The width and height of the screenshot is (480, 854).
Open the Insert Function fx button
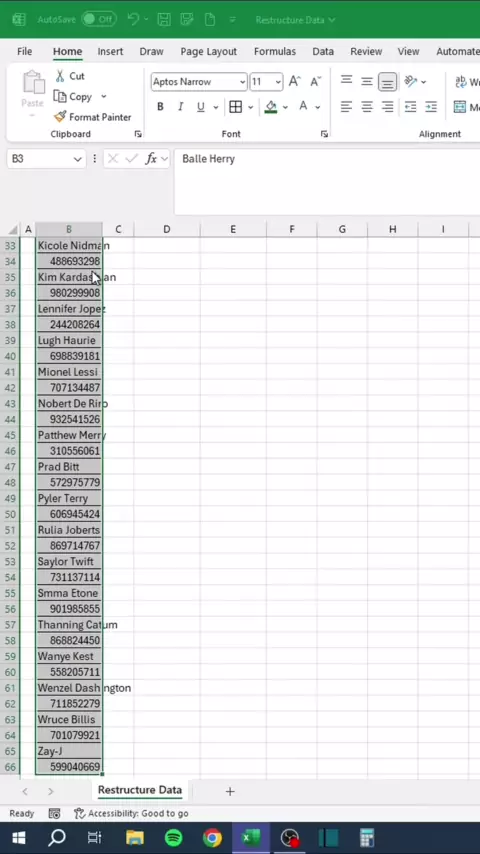click(151, 158)
